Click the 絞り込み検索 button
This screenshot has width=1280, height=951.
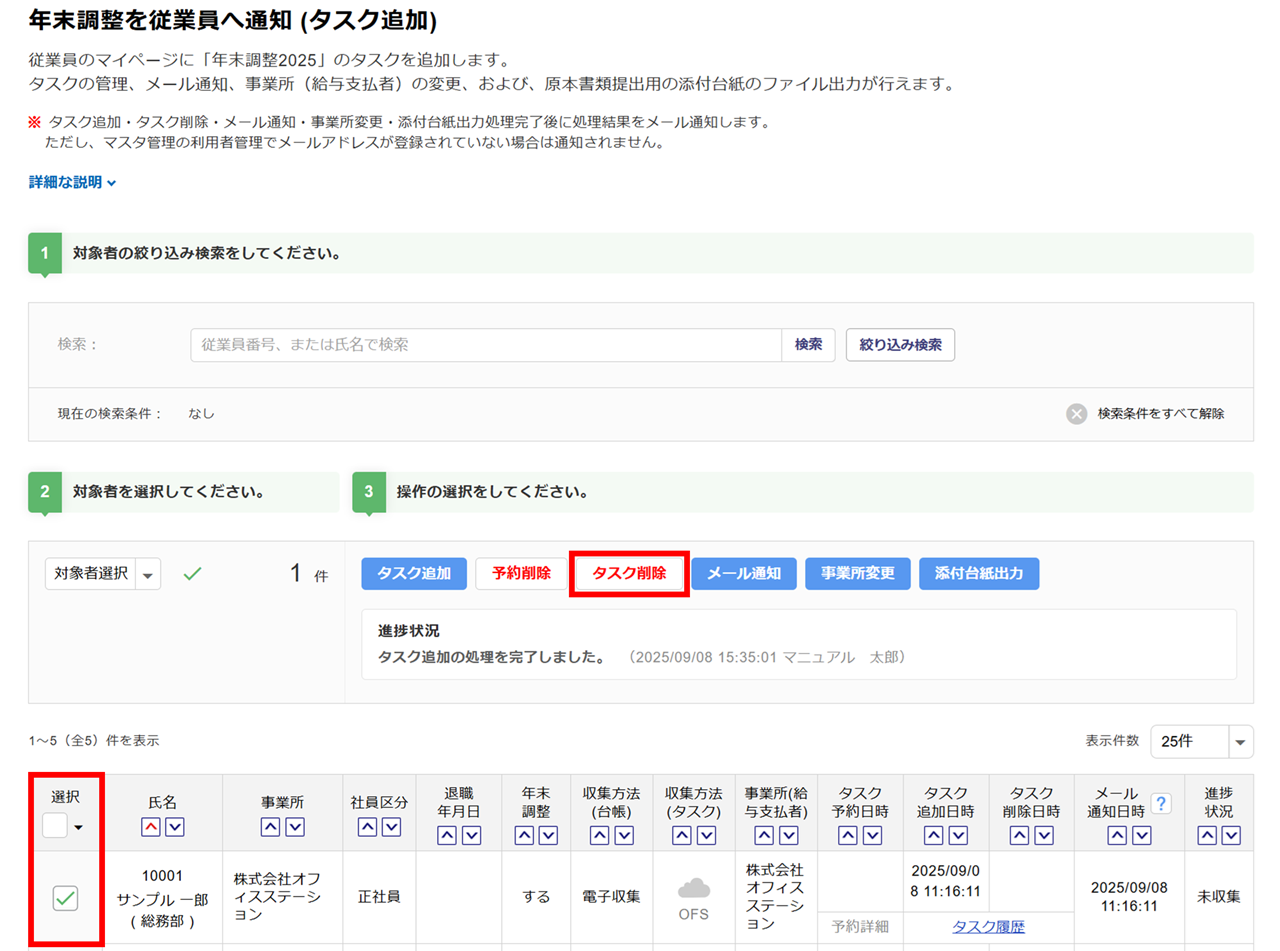(x=900, y=345)
